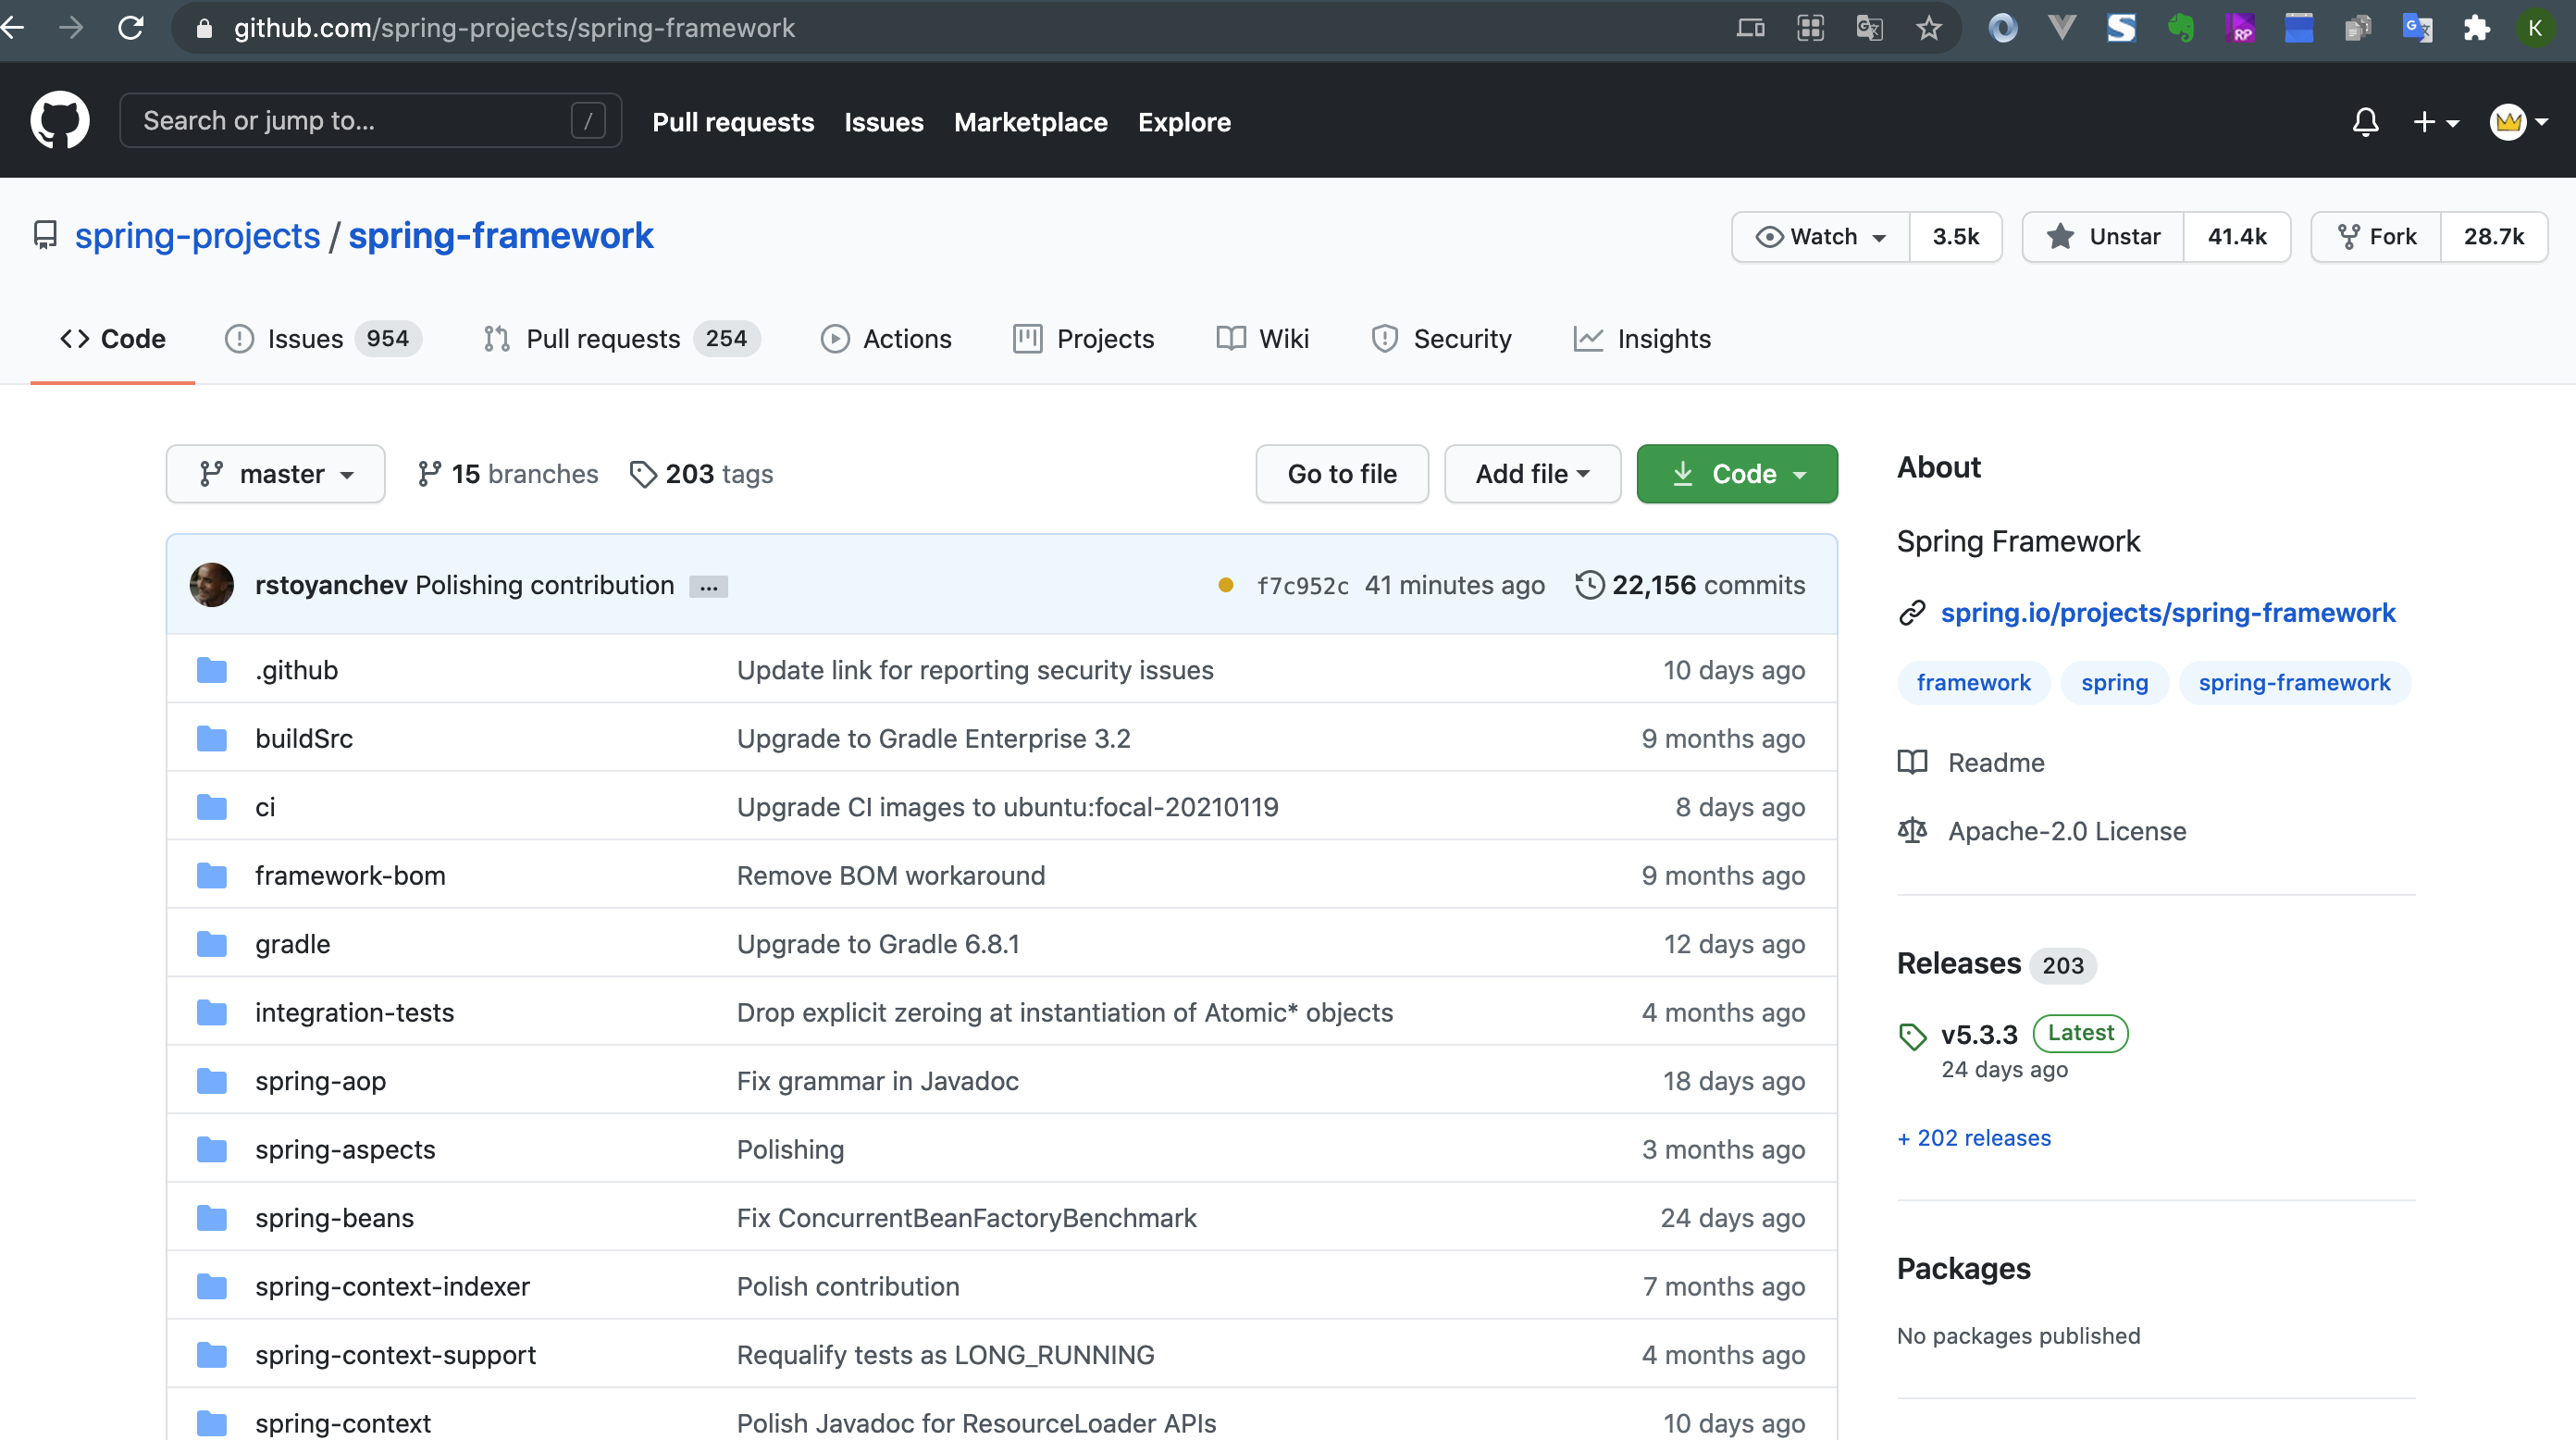Click the Go to file button
Image resolution: width=2576 pixels, height=1440 pixels.
[1341, 474]
